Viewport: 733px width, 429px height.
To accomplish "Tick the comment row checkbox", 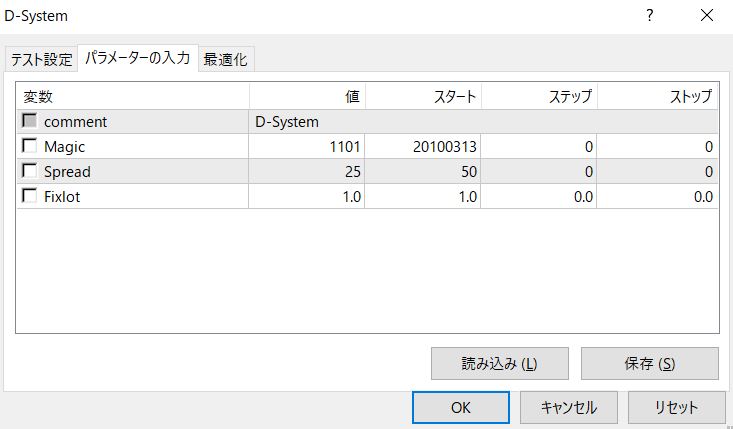I will [x=29, y=122].
